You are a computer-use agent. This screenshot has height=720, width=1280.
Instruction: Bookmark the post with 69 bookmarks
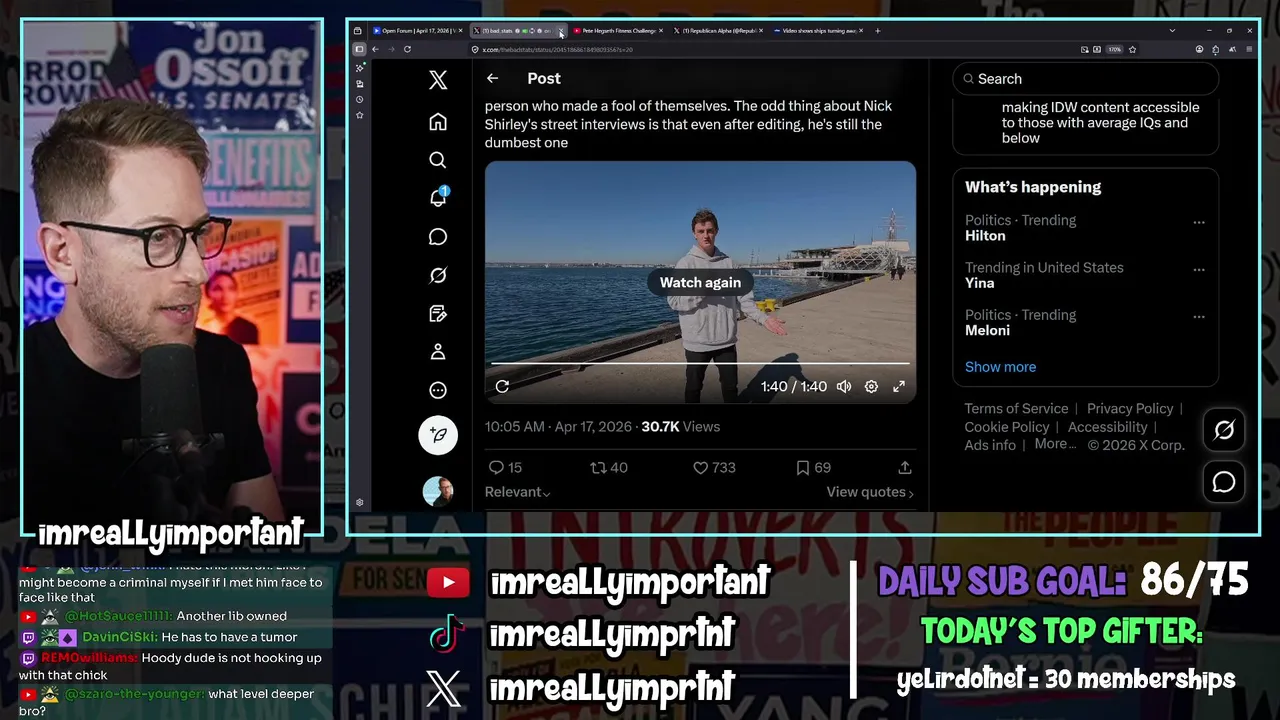tap(813, 467)
